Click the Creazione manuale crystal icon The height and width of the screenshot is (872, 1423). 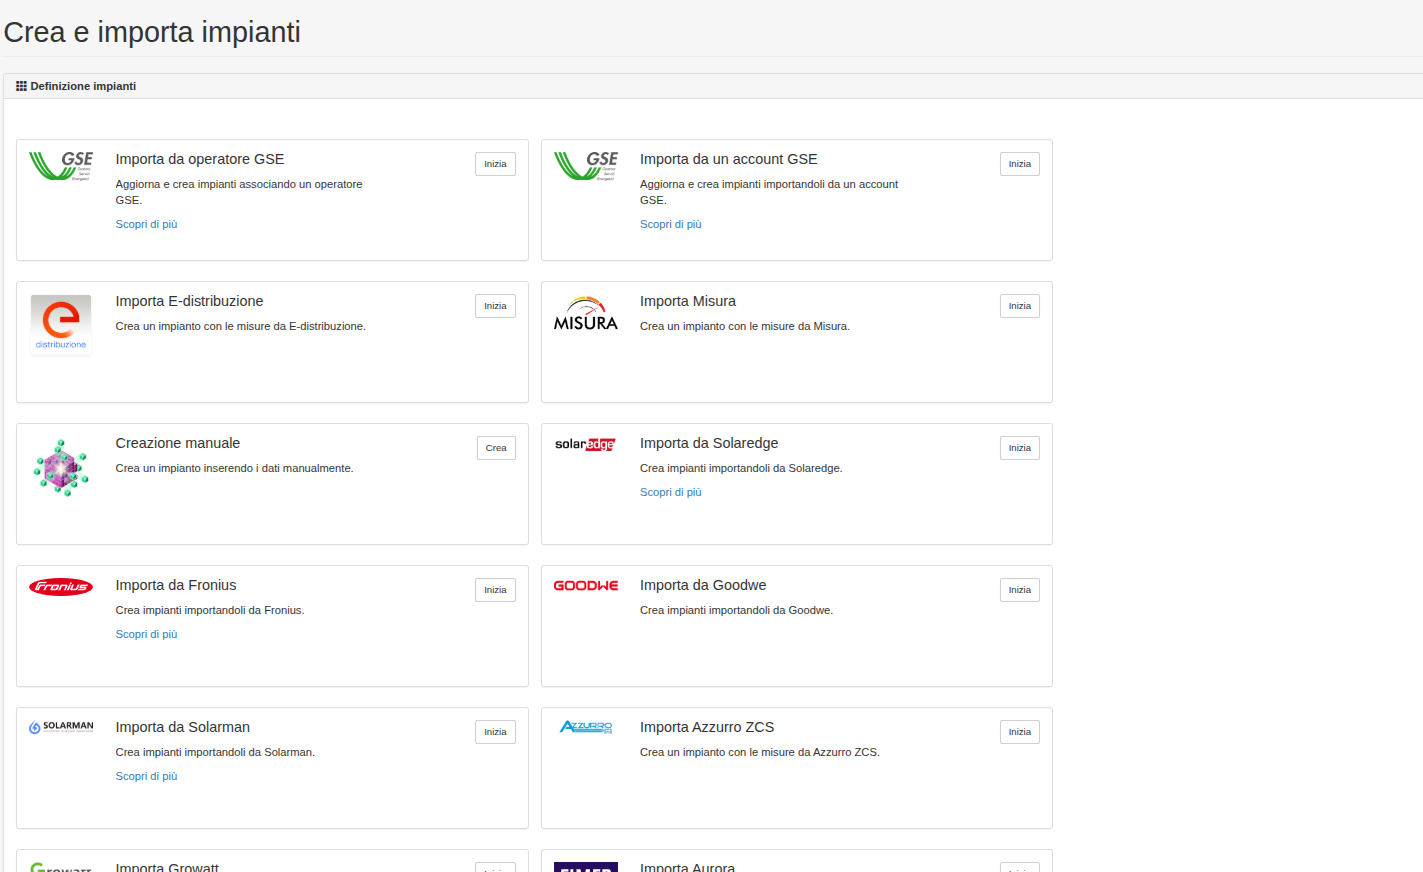coord(61,468)
